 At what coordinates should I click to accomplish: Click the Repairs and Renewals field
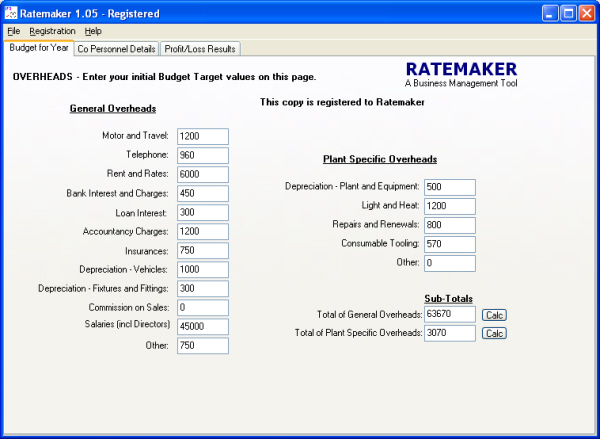click(x=449, y=225)
